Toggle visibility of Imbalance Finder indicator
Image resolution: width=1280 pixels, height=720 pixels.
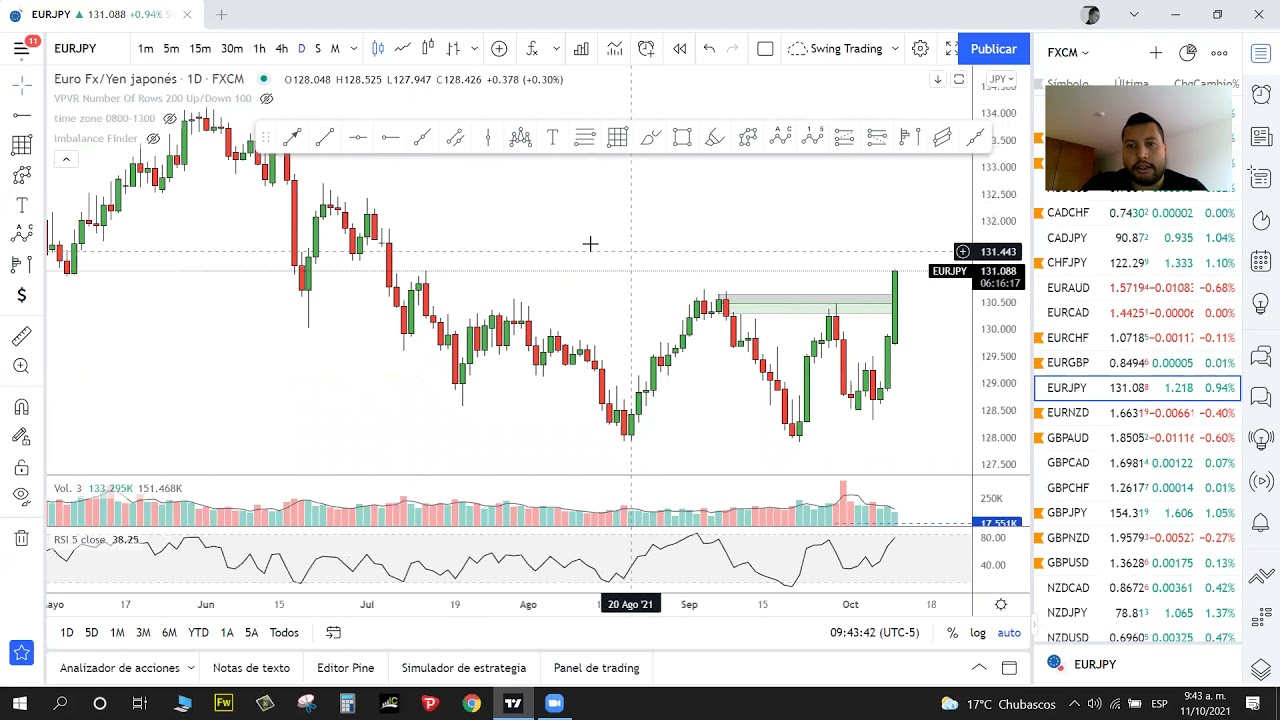pos(152,138)
